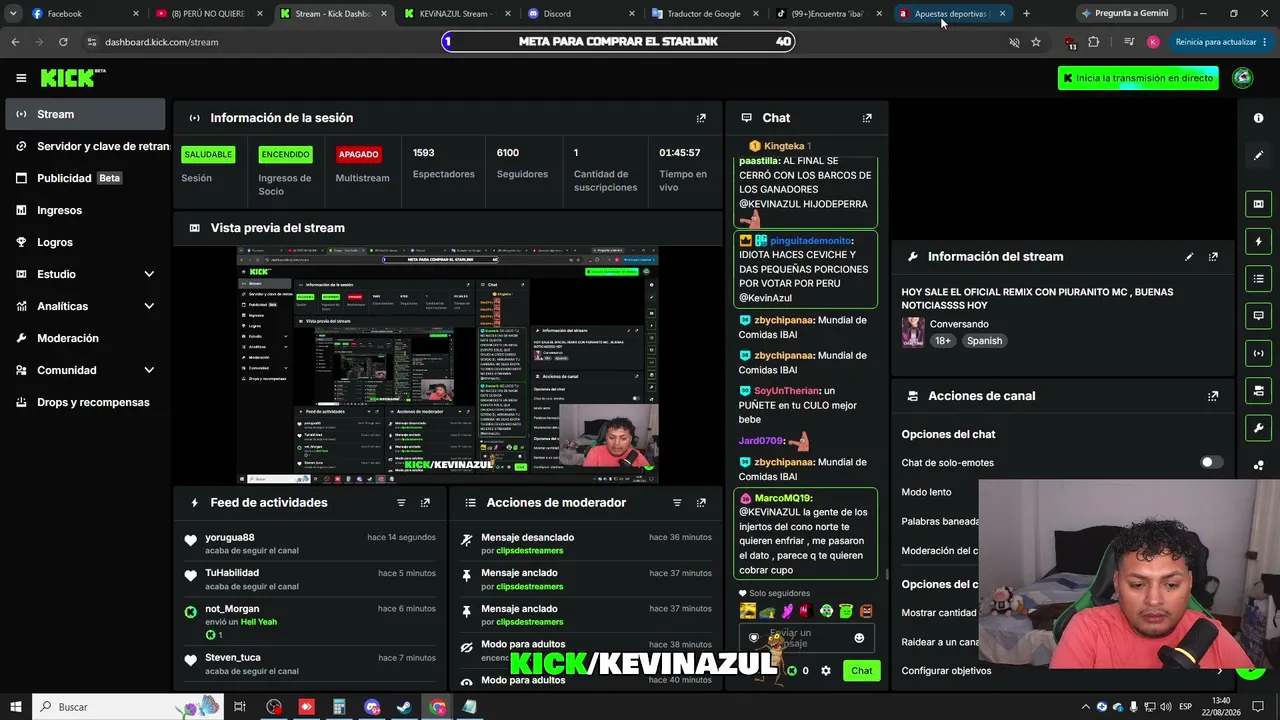Screen dimensions: 1280x720
Task: Expand the Estudio sidebar section
Action: (x=149, y=274)
